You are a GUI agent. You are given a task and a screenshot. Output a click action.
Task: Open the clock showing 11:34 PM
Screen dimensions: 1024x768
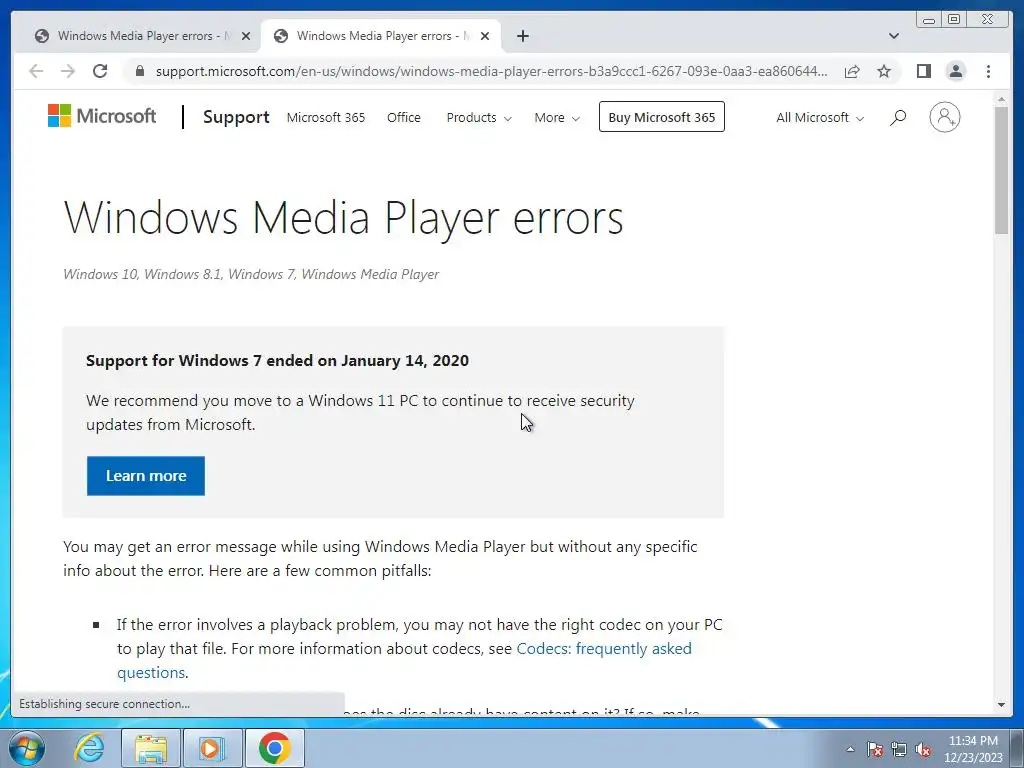(x=973, y=749)
